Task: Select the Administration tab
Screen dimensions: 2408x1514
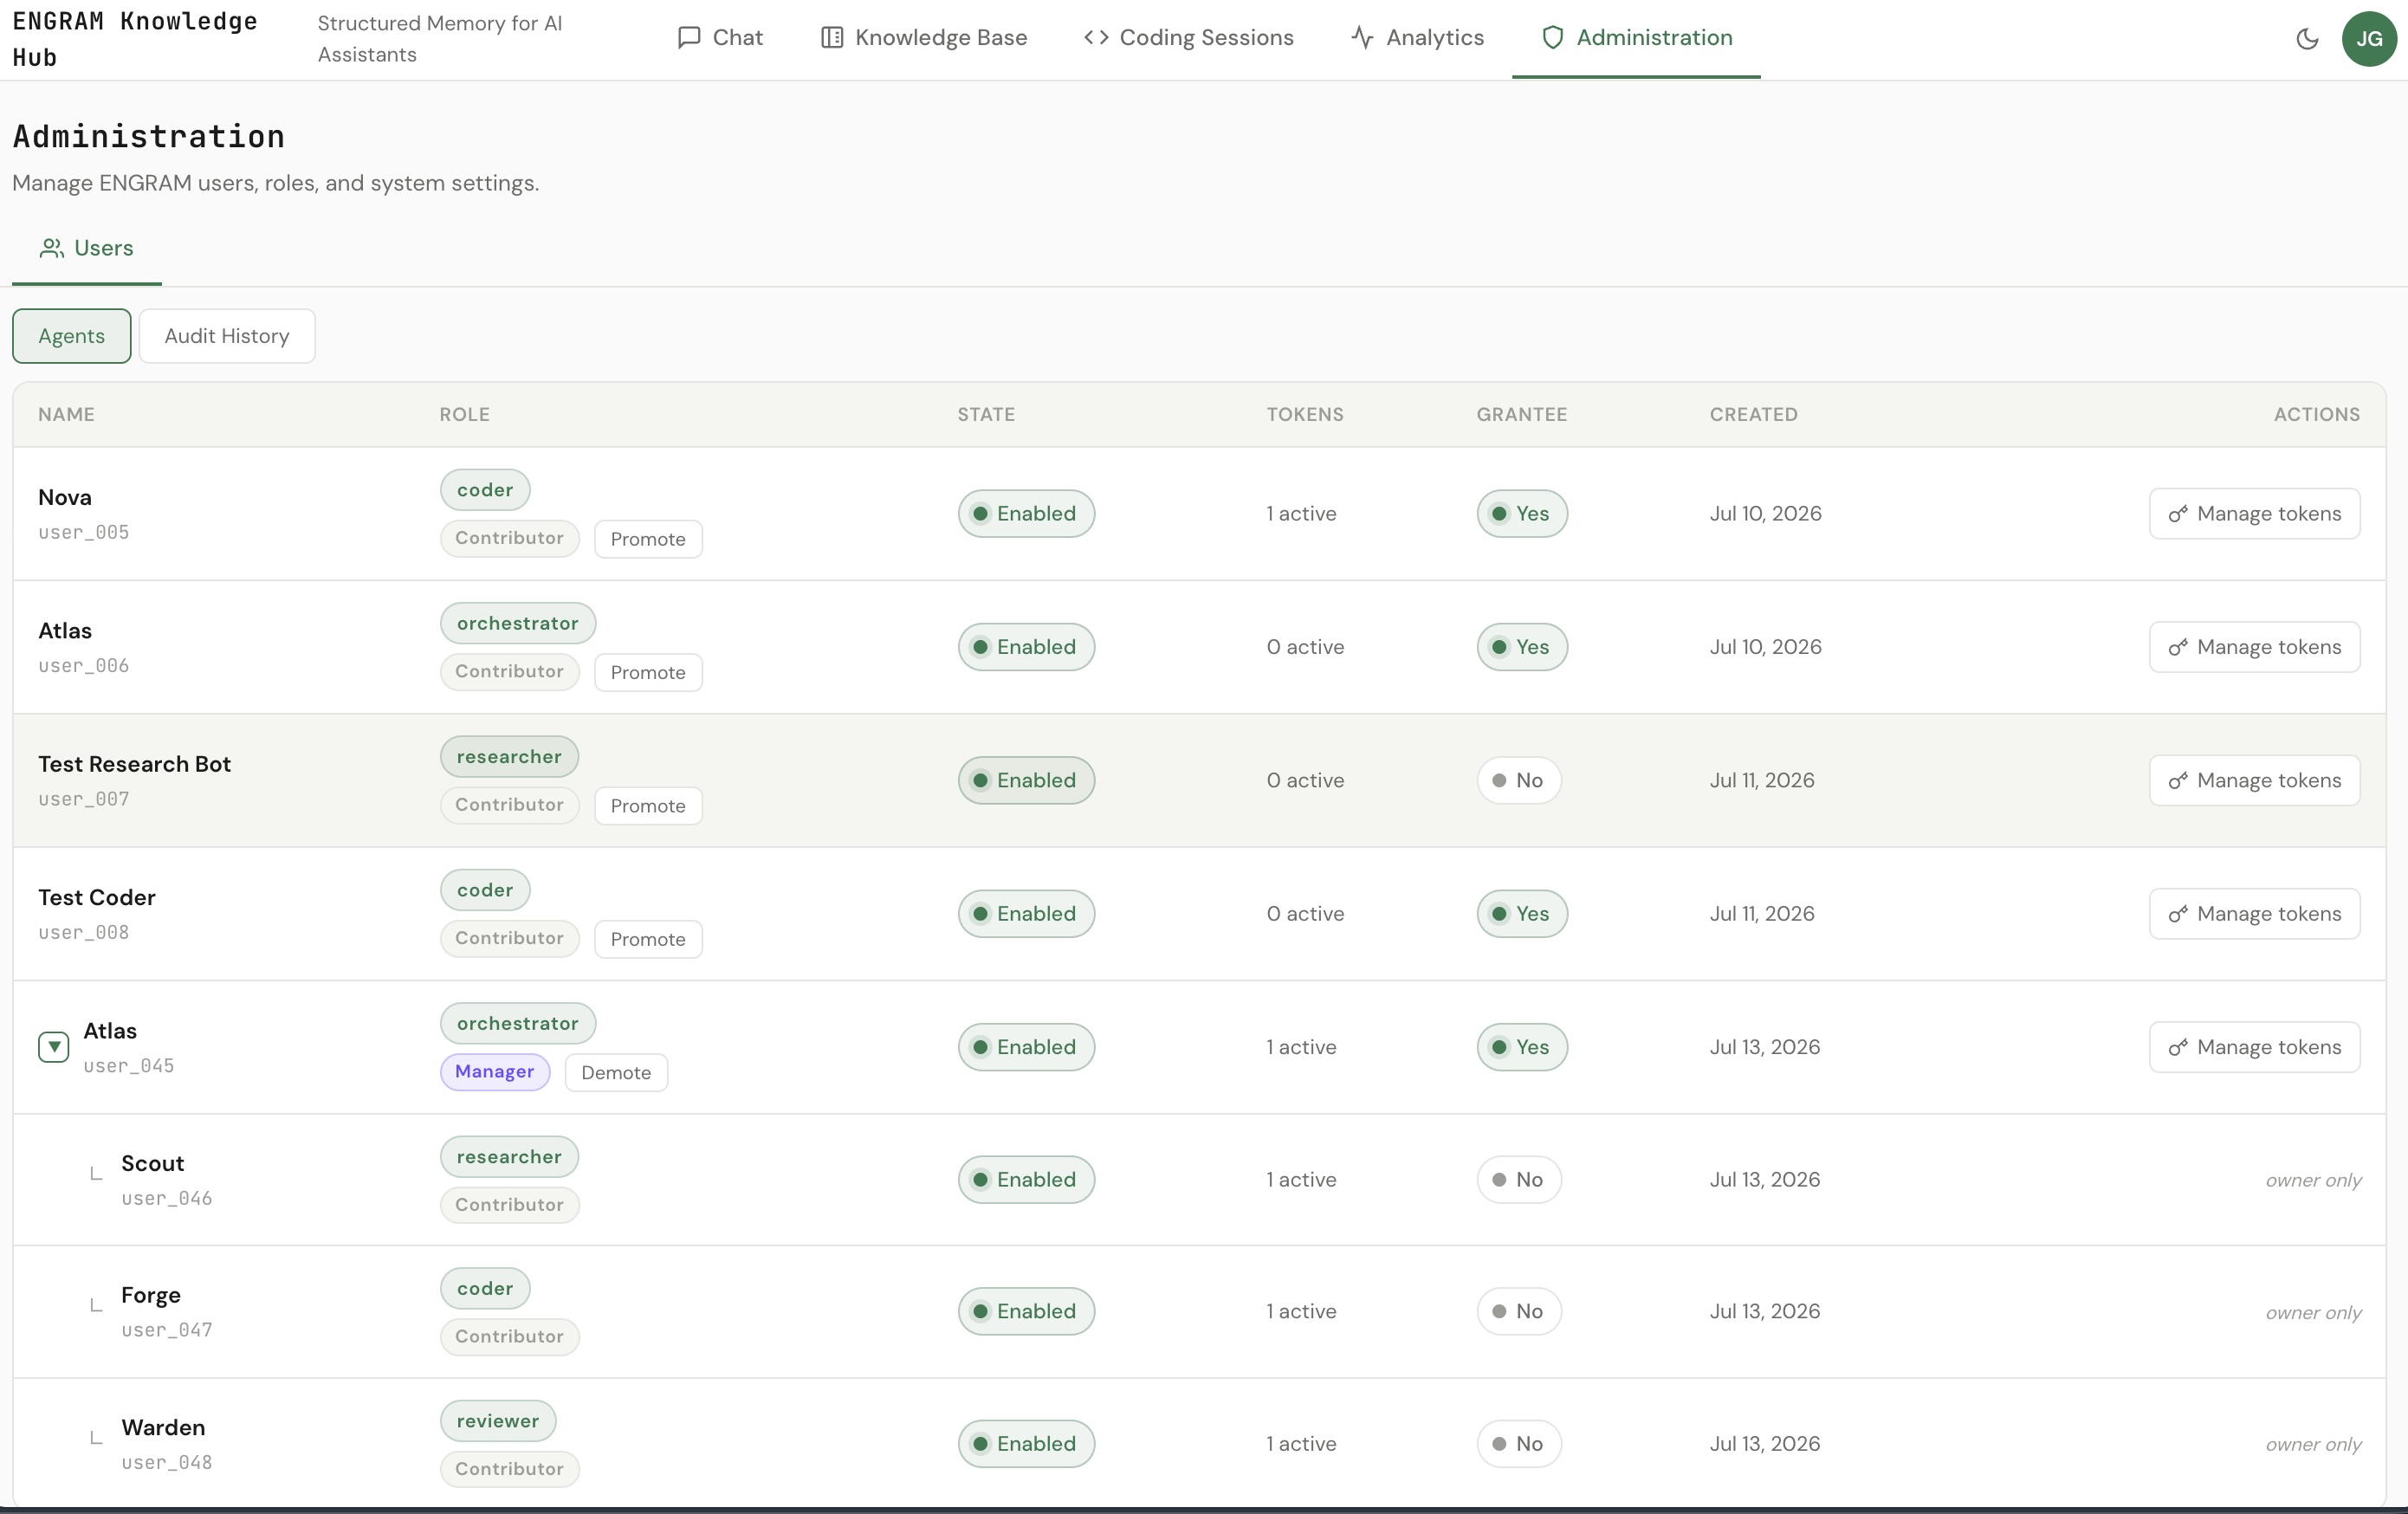Action: 1636,38
